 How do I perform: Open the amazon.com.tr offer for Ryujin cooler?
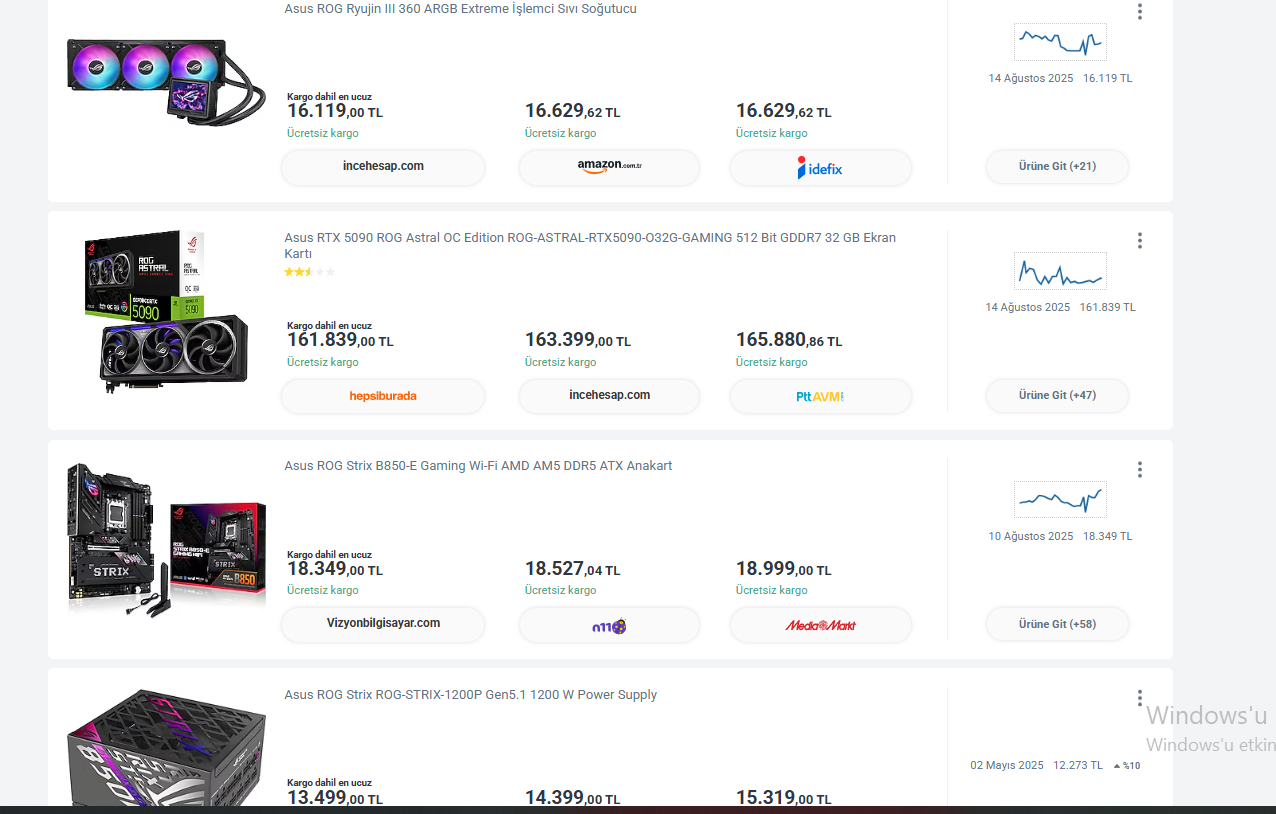coord(609,167)
